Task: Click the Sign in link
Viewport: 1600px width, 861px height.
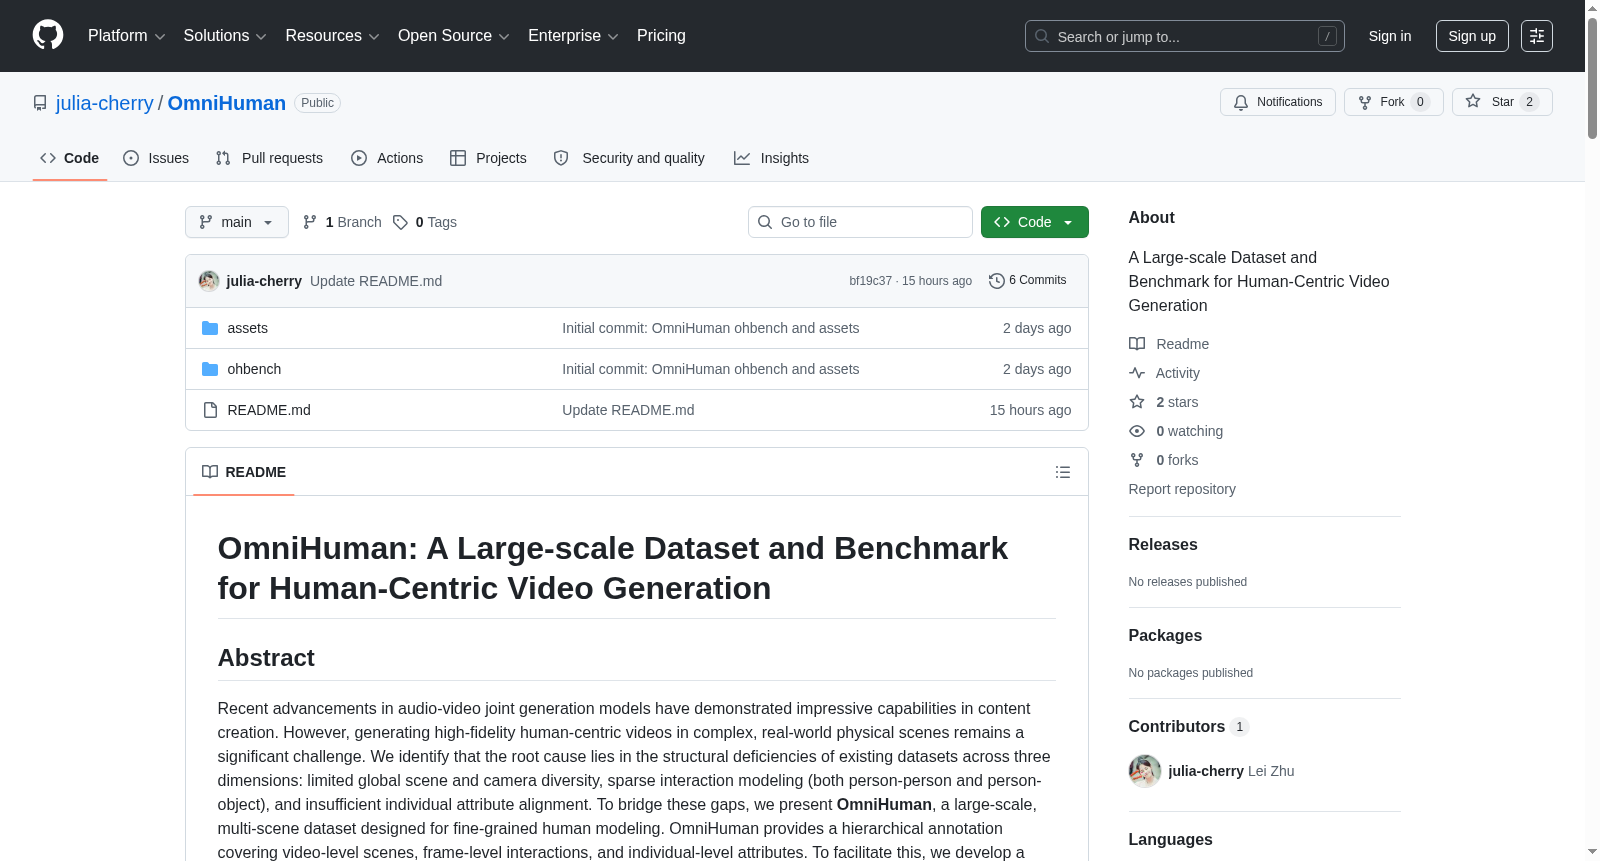Action: [x=1390, y=36]
